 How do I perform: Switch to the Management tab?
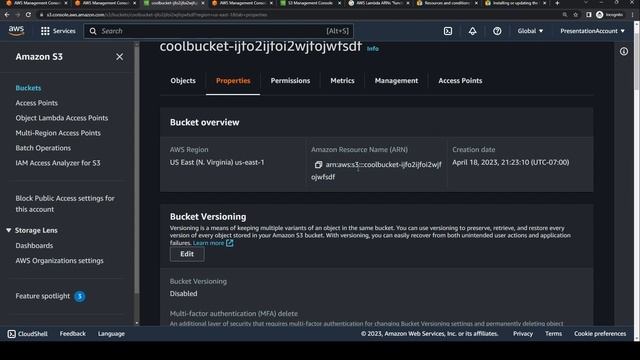[396, 80]
